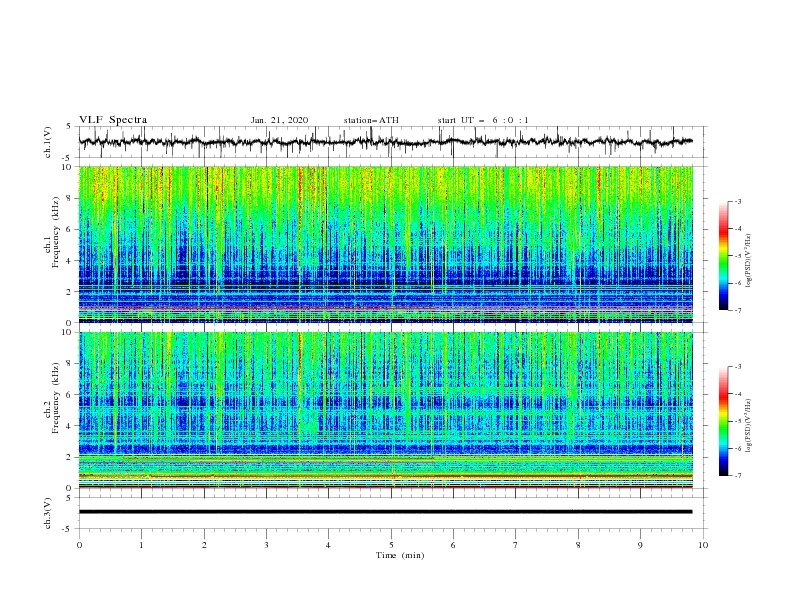The image size is (792, 612).
Task: Click the "4" minute tick on time axis
Action: [328, 545]
